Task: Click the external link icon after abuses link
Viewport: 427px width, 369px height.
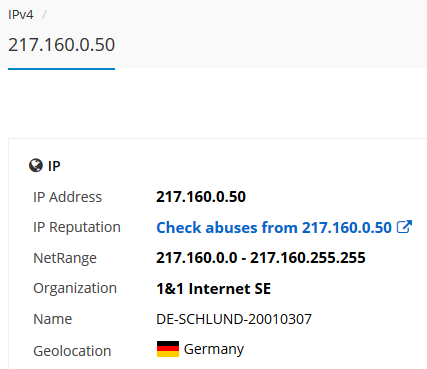Action: point(404,227)
